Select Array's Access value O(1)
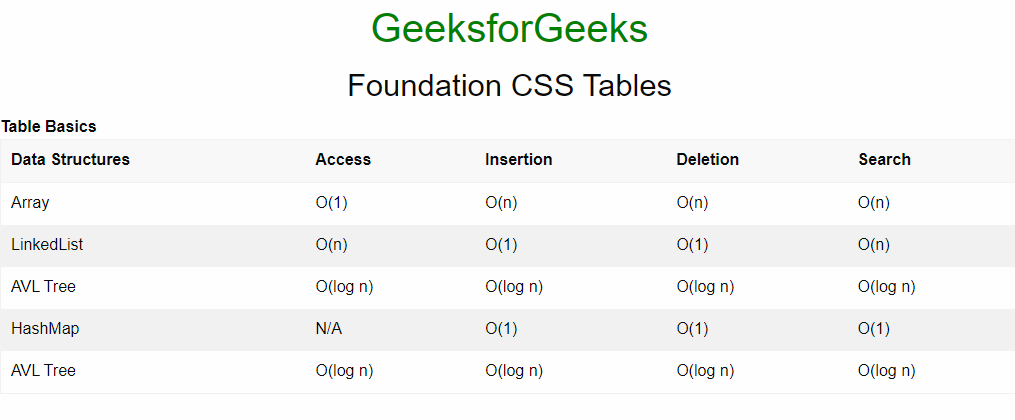The width and height of the screenshot is (1015, 420). click(x=332, y=202)
